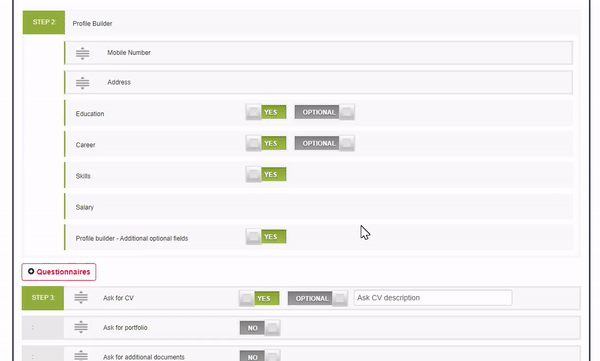Click the Ask for CV drag handle
The width and height of the screenshot is (600, 361).
coord(81,297)
